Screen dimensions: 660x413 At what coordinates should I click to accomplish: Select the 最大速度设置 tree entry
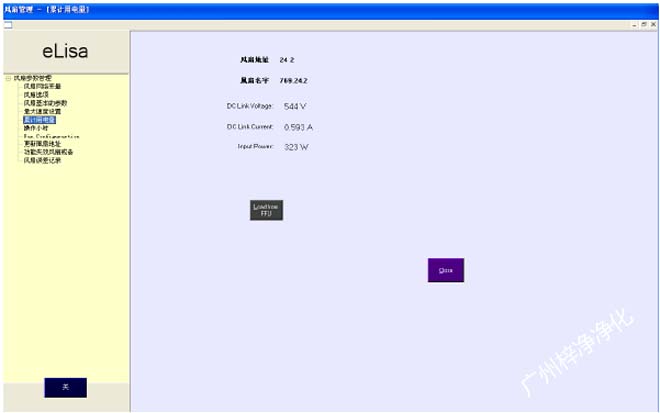tap(42, 111)
